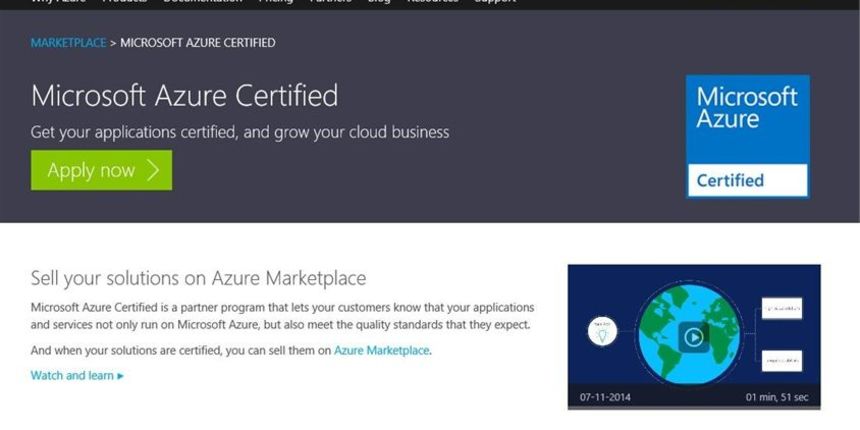Open the MARKETPLACE breadcrumb link

69,43
